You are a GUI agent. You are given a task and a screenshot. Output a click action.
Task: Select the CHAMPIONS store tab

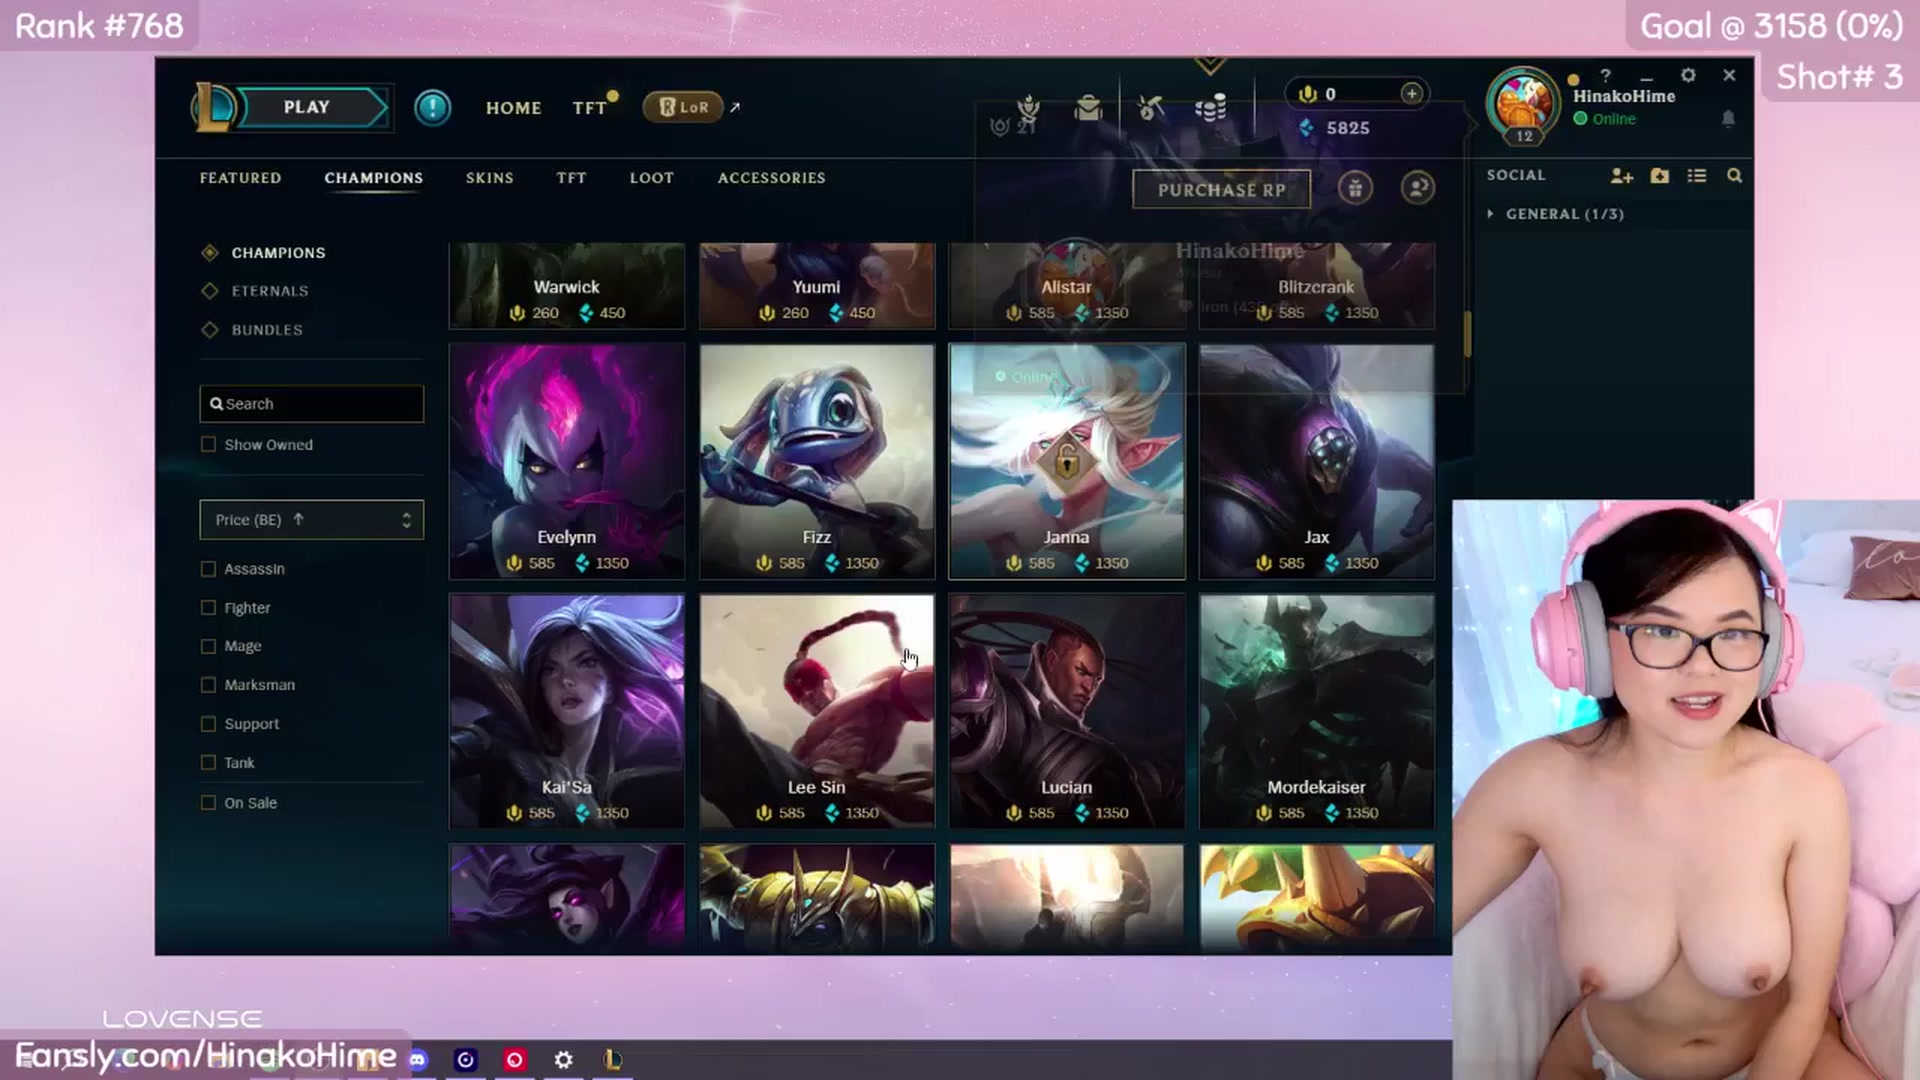374,178
